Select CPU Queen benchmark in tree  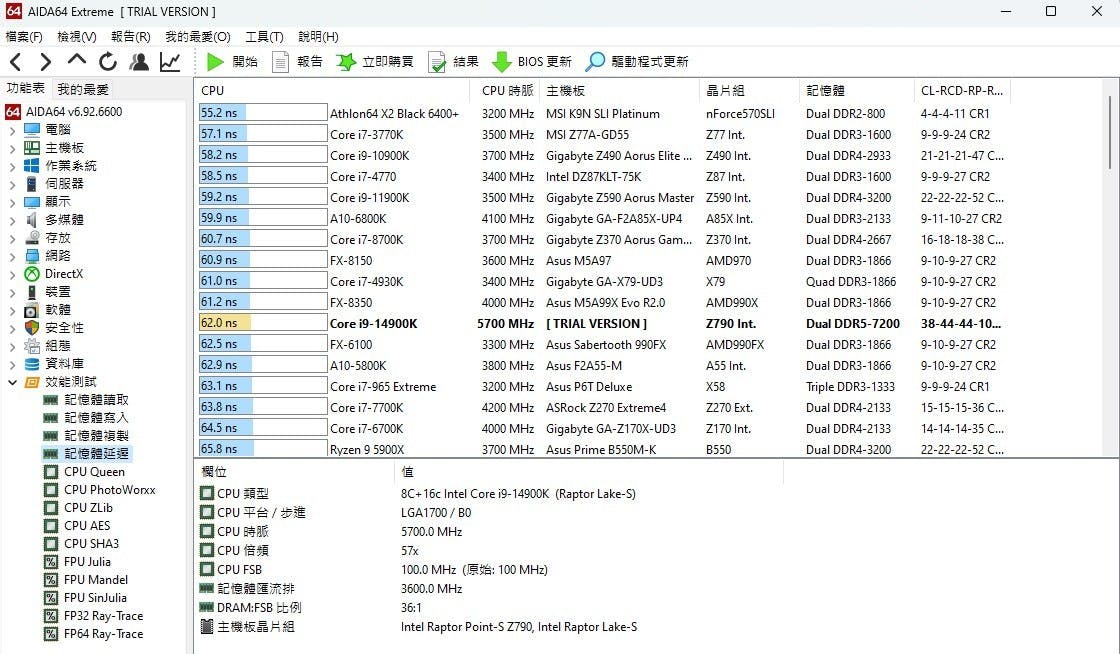[x=94, y=472]
